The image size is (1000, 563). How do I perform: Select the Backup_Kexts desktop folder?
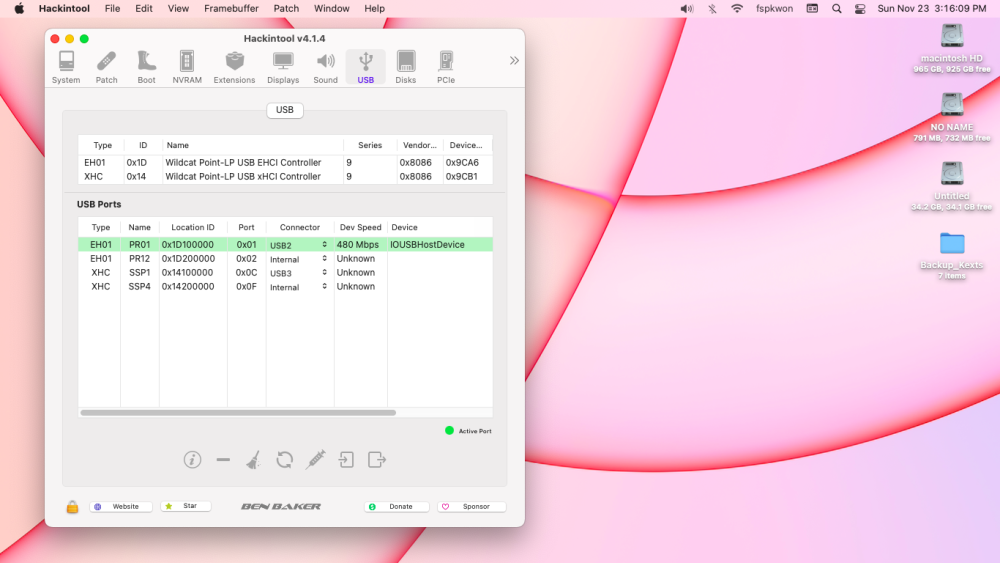pyautogui.click(x=952, y=256)
